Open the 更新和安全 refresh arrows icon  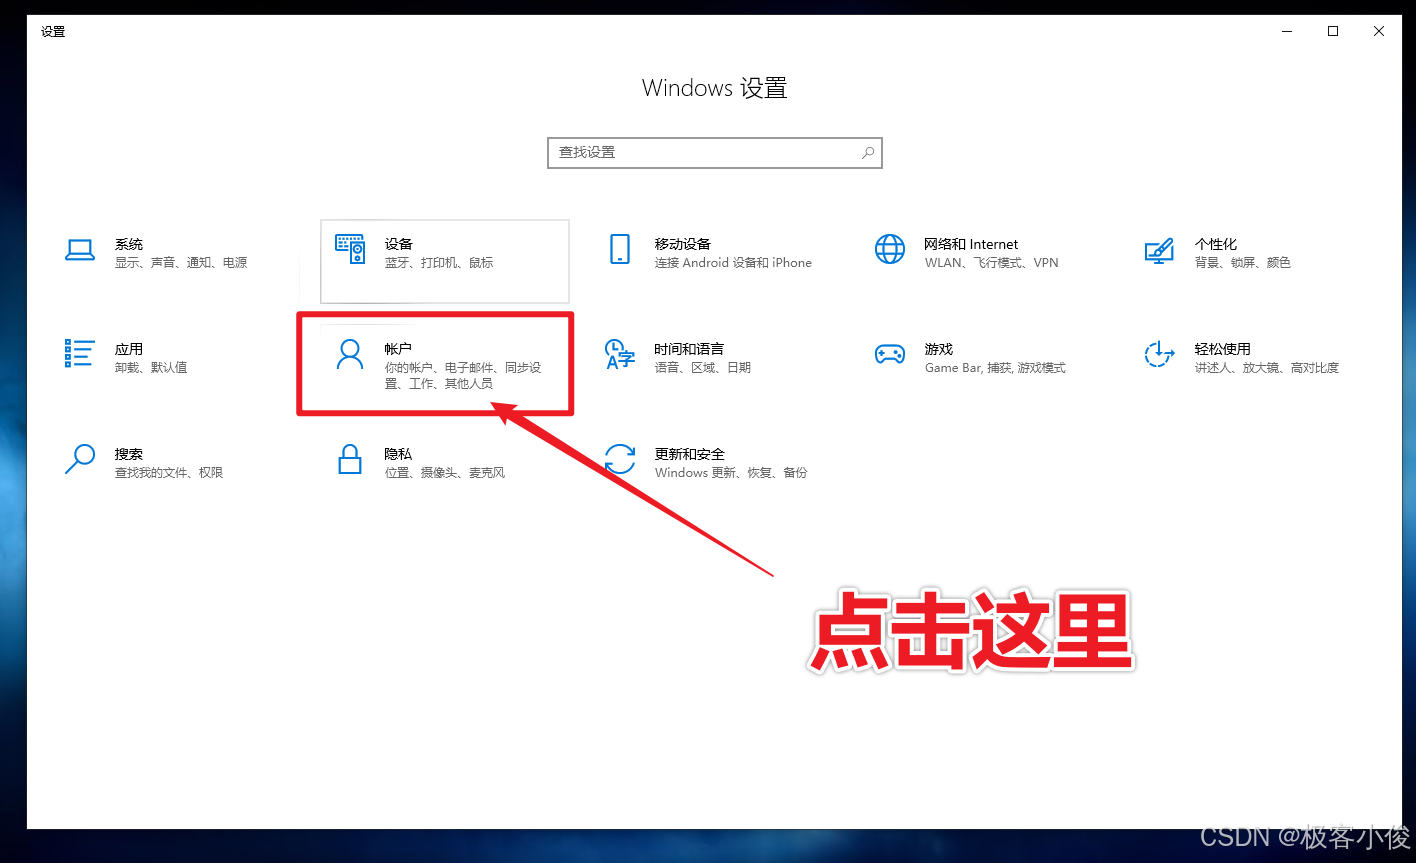(x=620, y=459)
